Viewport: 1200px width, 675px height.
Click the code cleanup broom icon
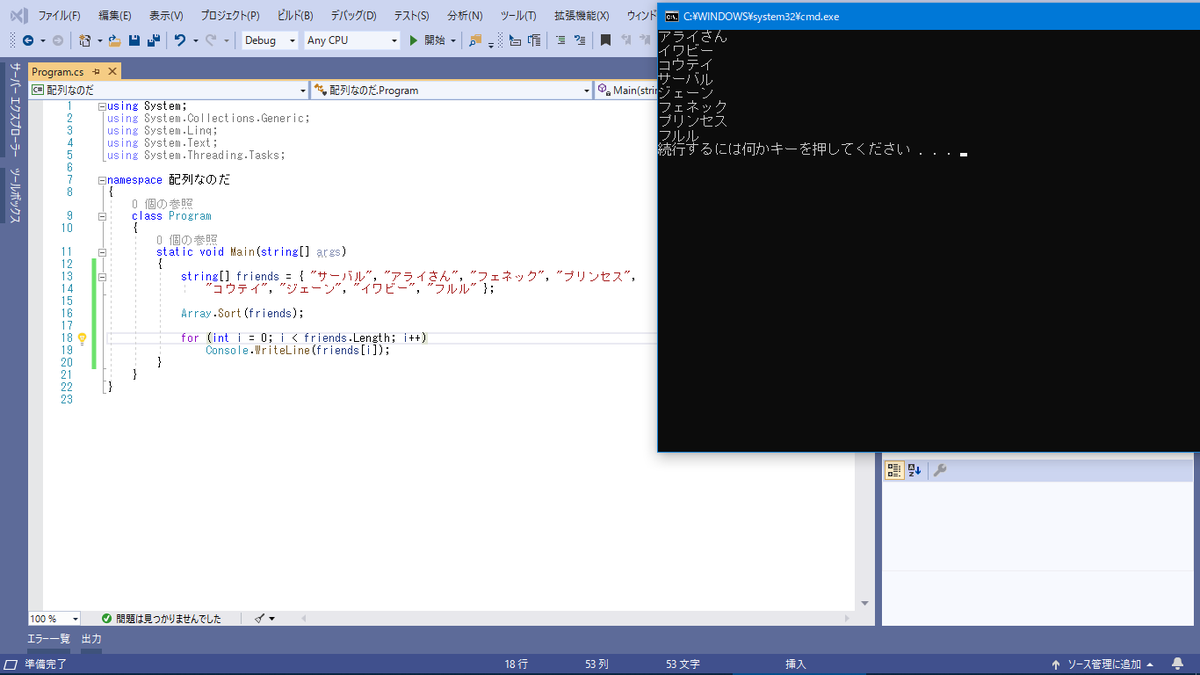click(260, 619)
